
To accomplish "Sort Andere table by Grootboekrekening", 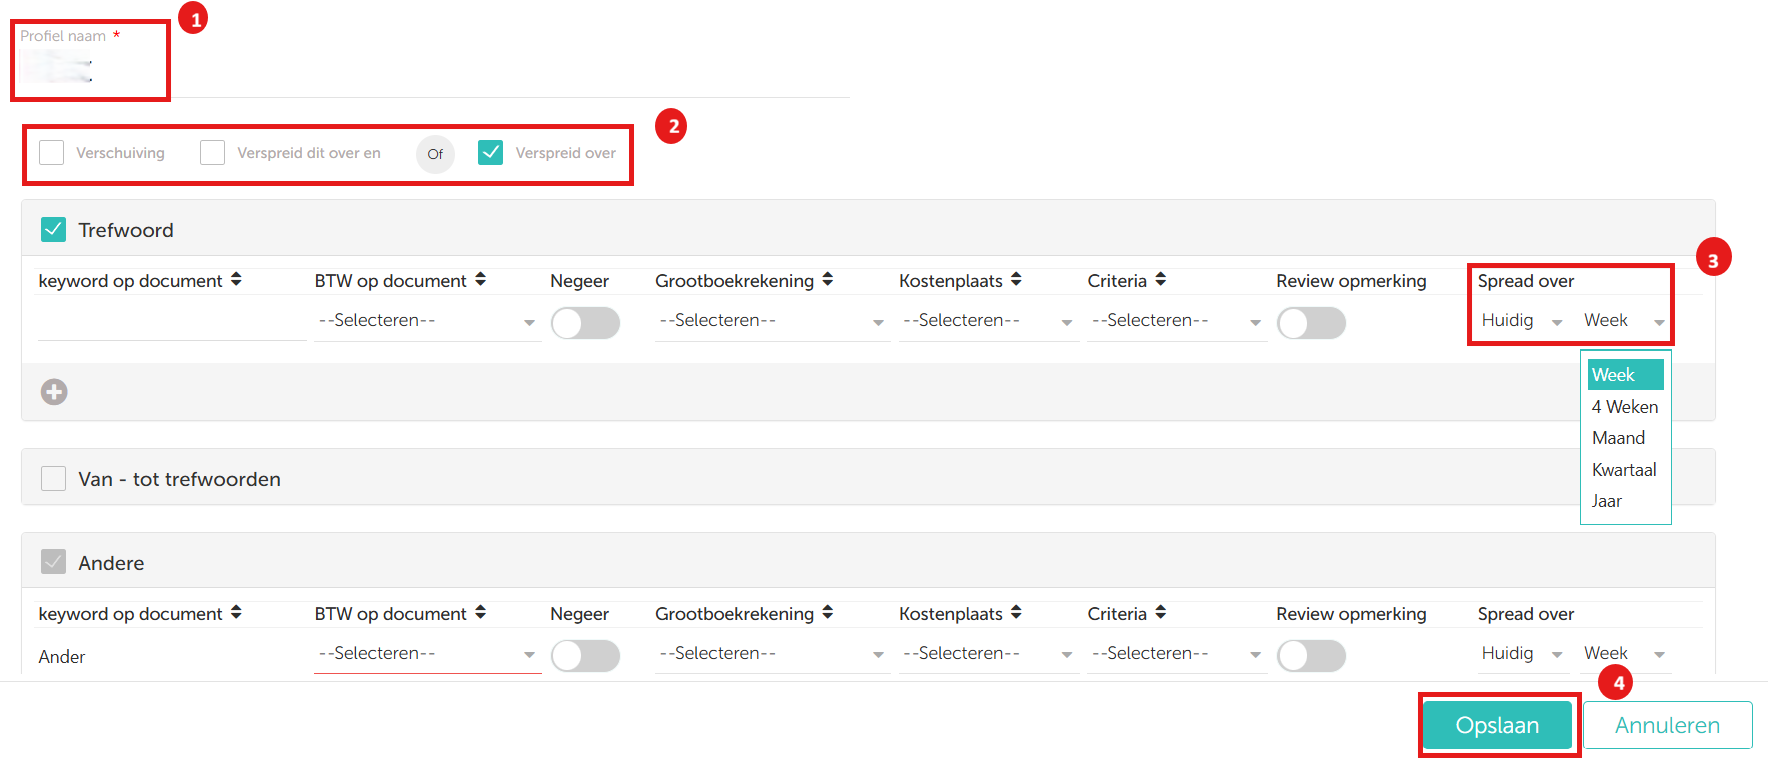I will (x=828, y=613).
